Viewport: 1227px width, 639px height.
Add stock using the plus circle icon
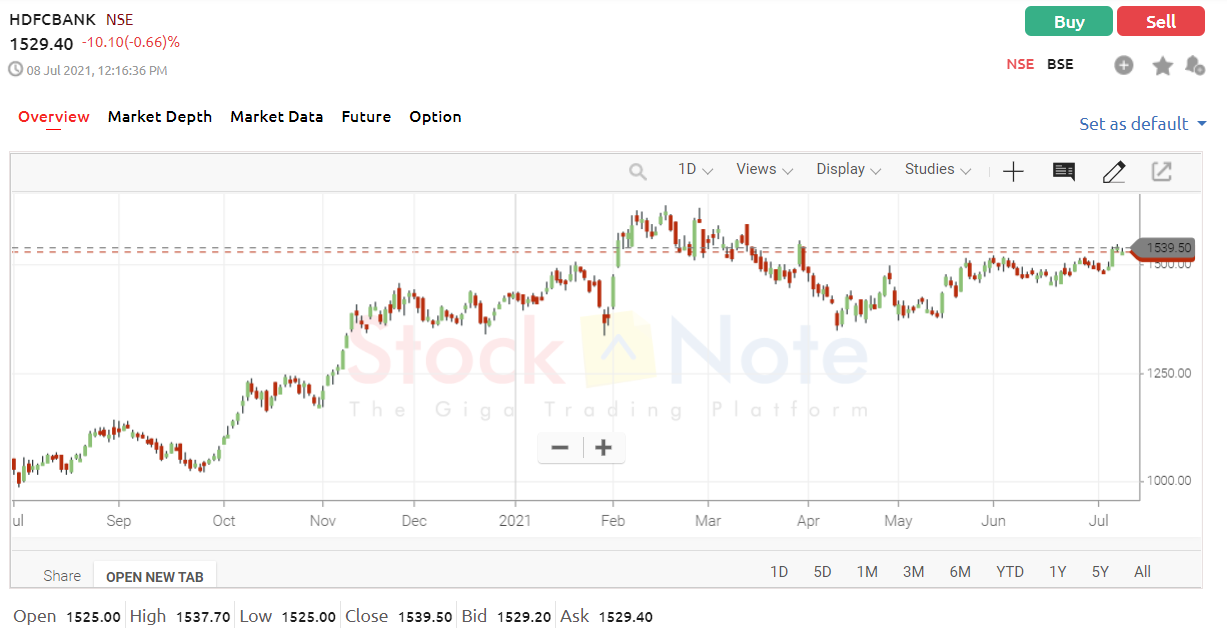pos(1124,65)
